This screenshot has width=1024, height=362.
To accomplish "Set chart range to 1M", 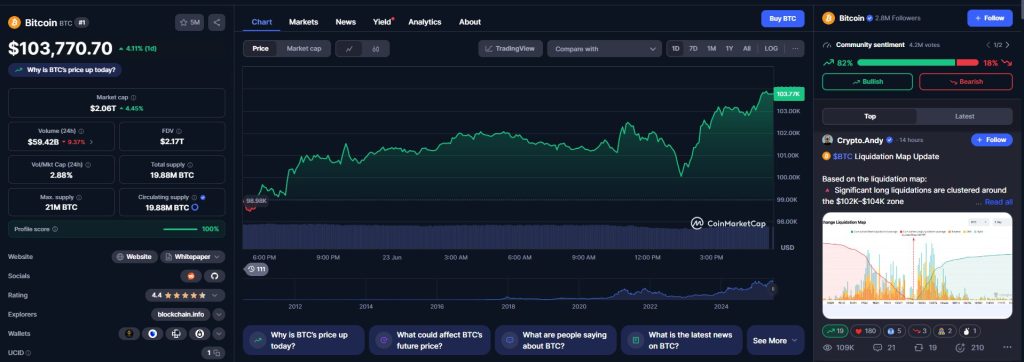I will pos(711,48).
